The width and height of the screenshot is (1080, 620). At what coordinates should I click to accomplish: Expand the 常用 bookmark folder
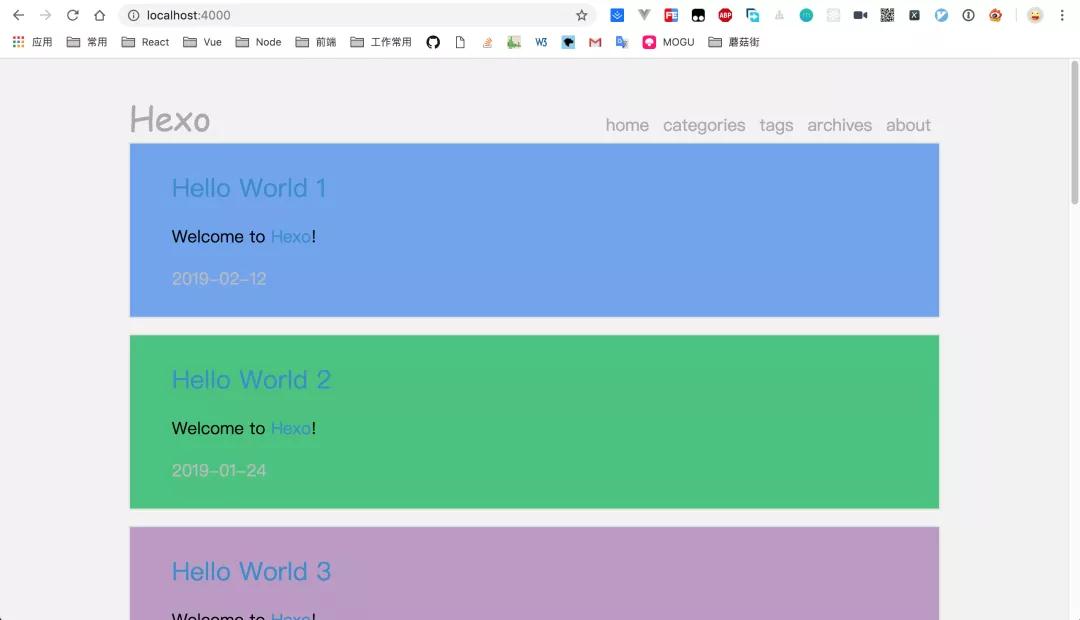pos(87,42)
